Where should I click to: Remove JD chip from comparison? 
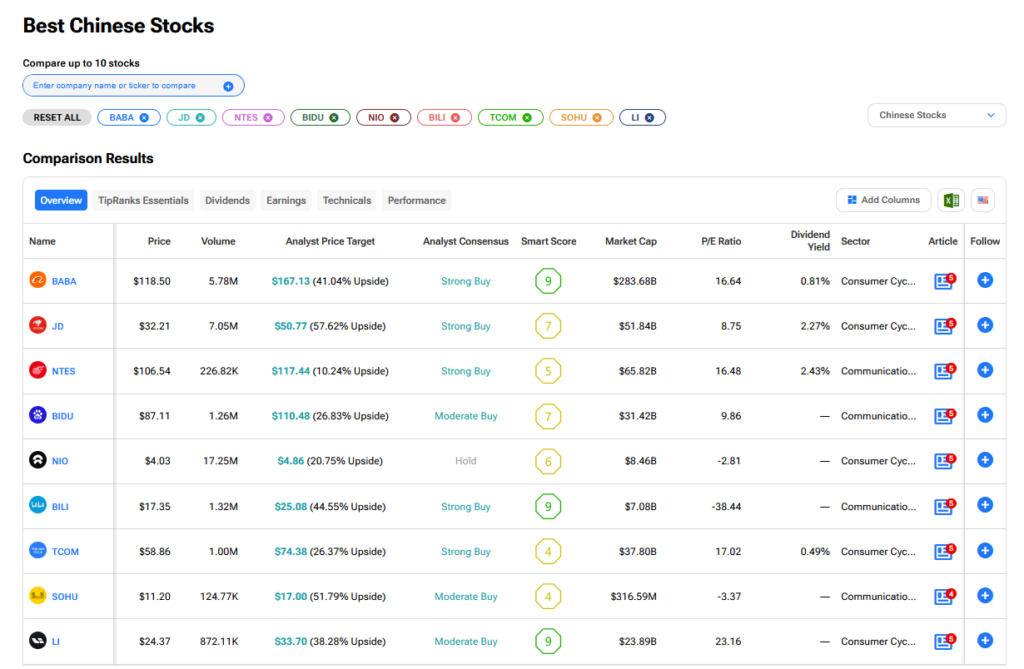point(200,118)
